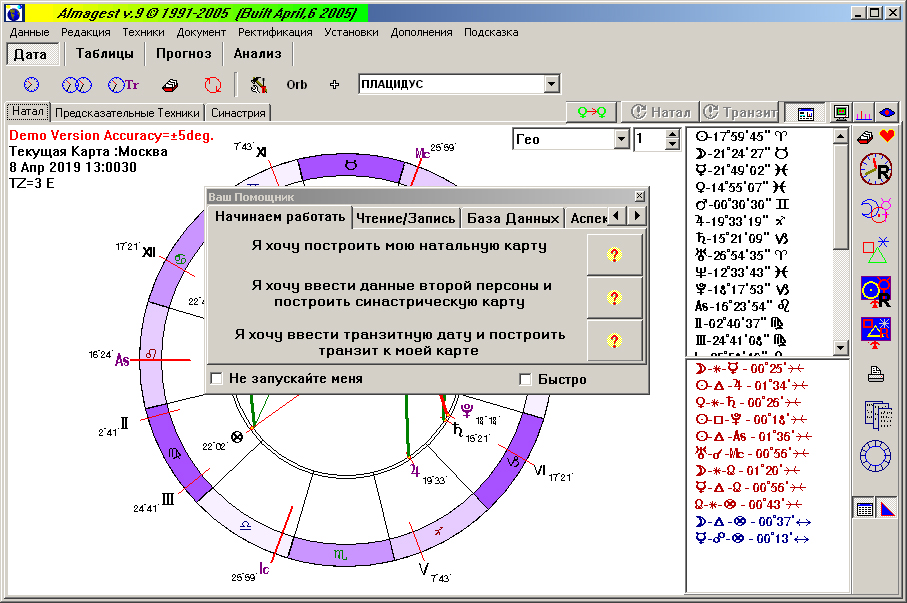Switch to the Таблицы tab

[105, 54]
